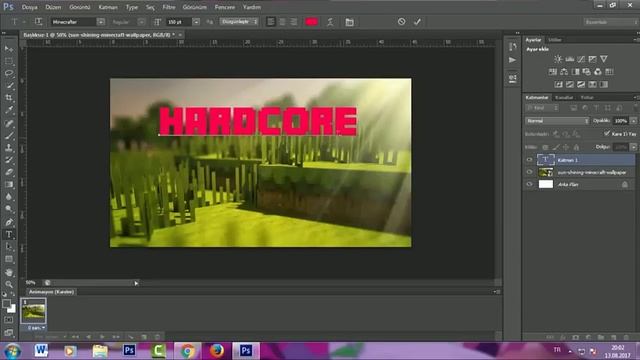Open the Minecrafter font family dropdown

click(101, 22)
